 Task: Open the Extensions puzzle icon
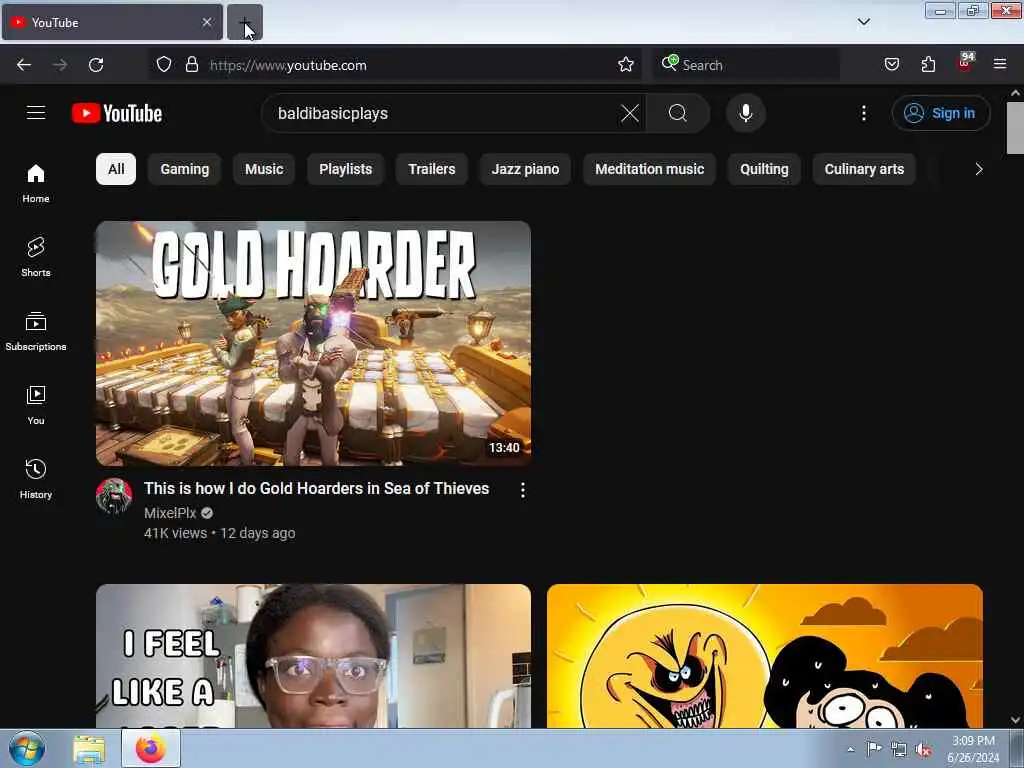(x=928, y=65)
